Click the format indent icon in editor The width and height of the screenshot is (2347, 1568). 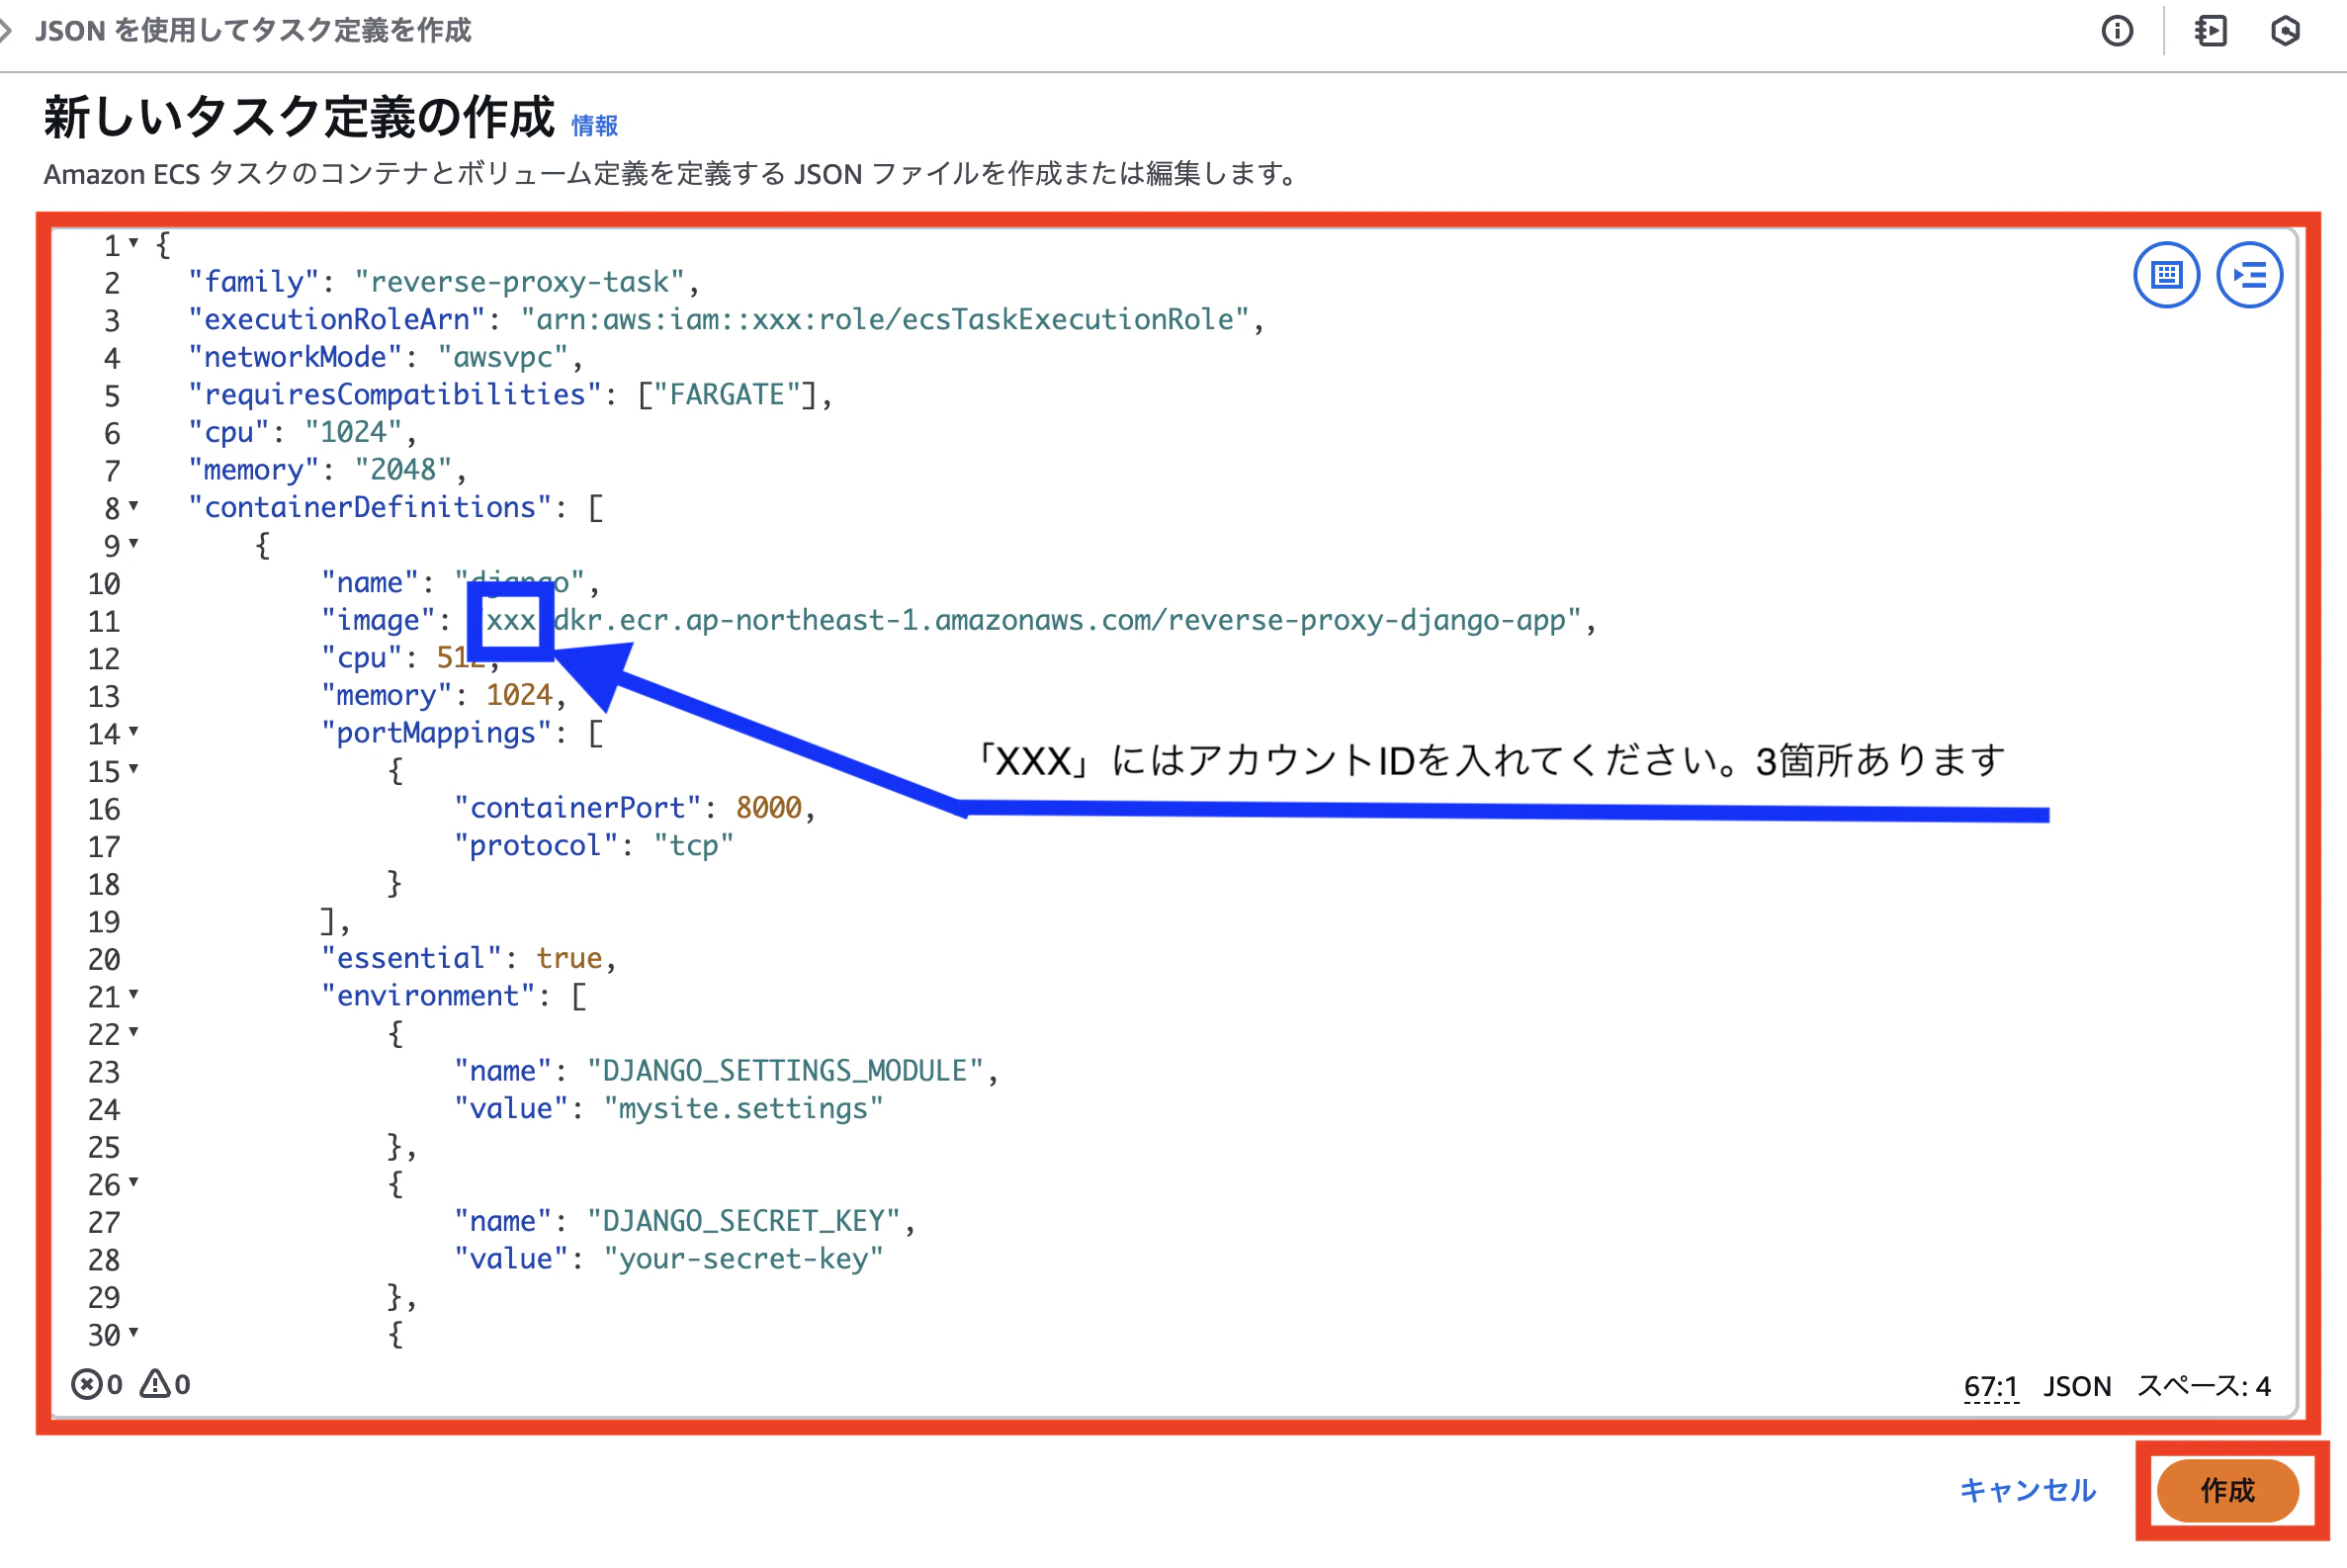pyautogui.click(x=2249, y=275)
